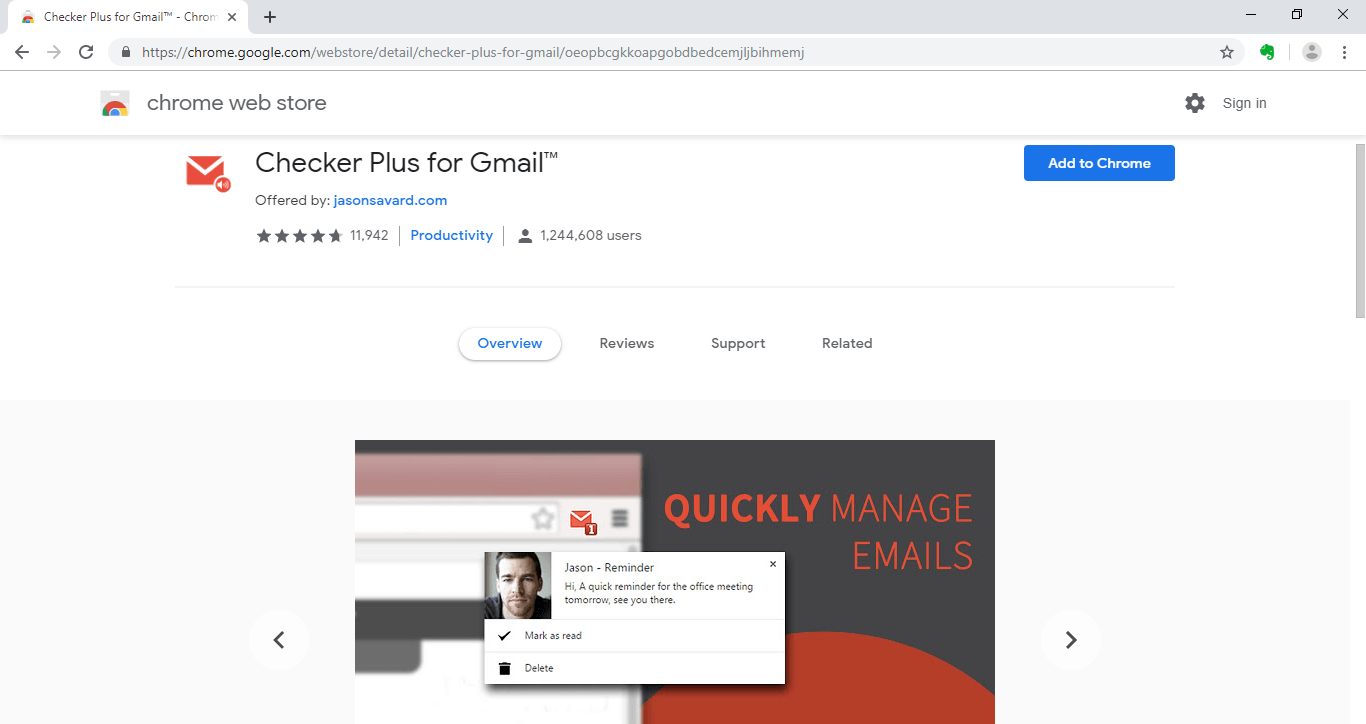Reload the current page
The image size is (1366, 724).
point(86,52)
